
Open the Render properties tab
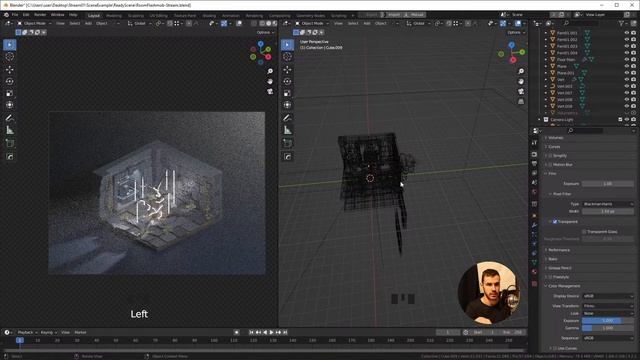[x=534, y=154]
